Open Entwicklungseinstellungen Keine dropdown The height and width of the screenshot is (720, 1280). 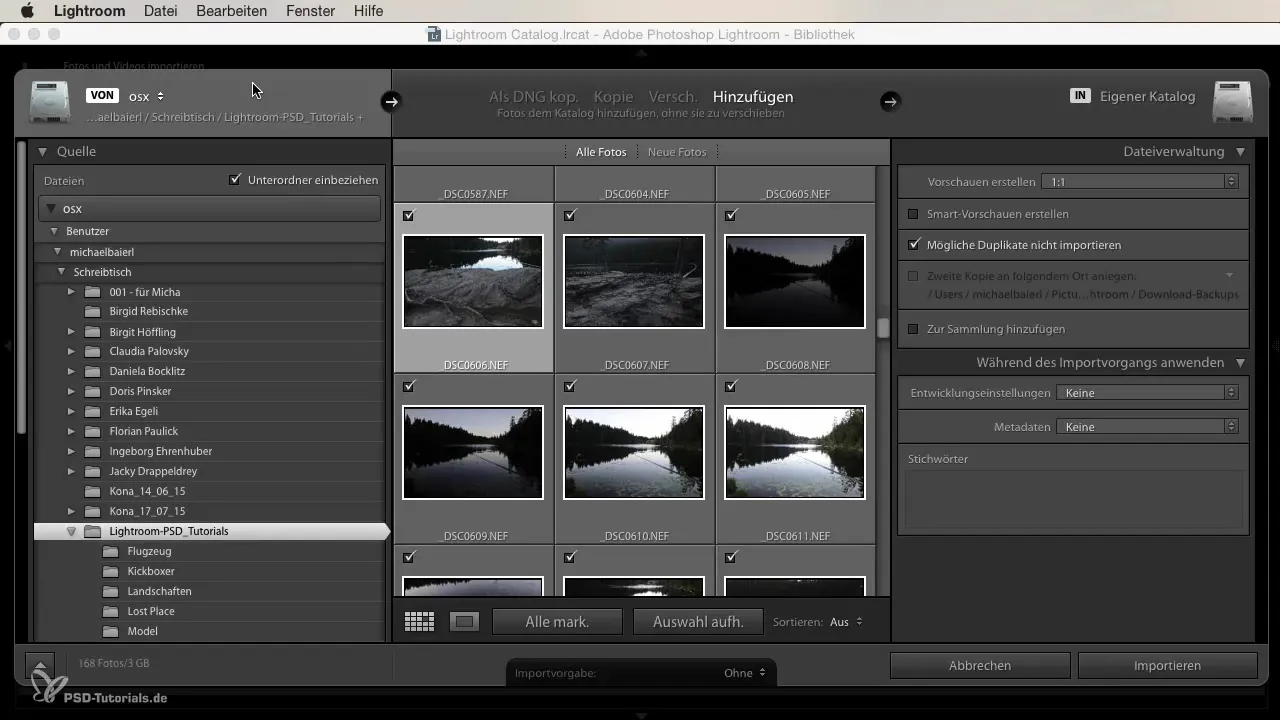1148,393
